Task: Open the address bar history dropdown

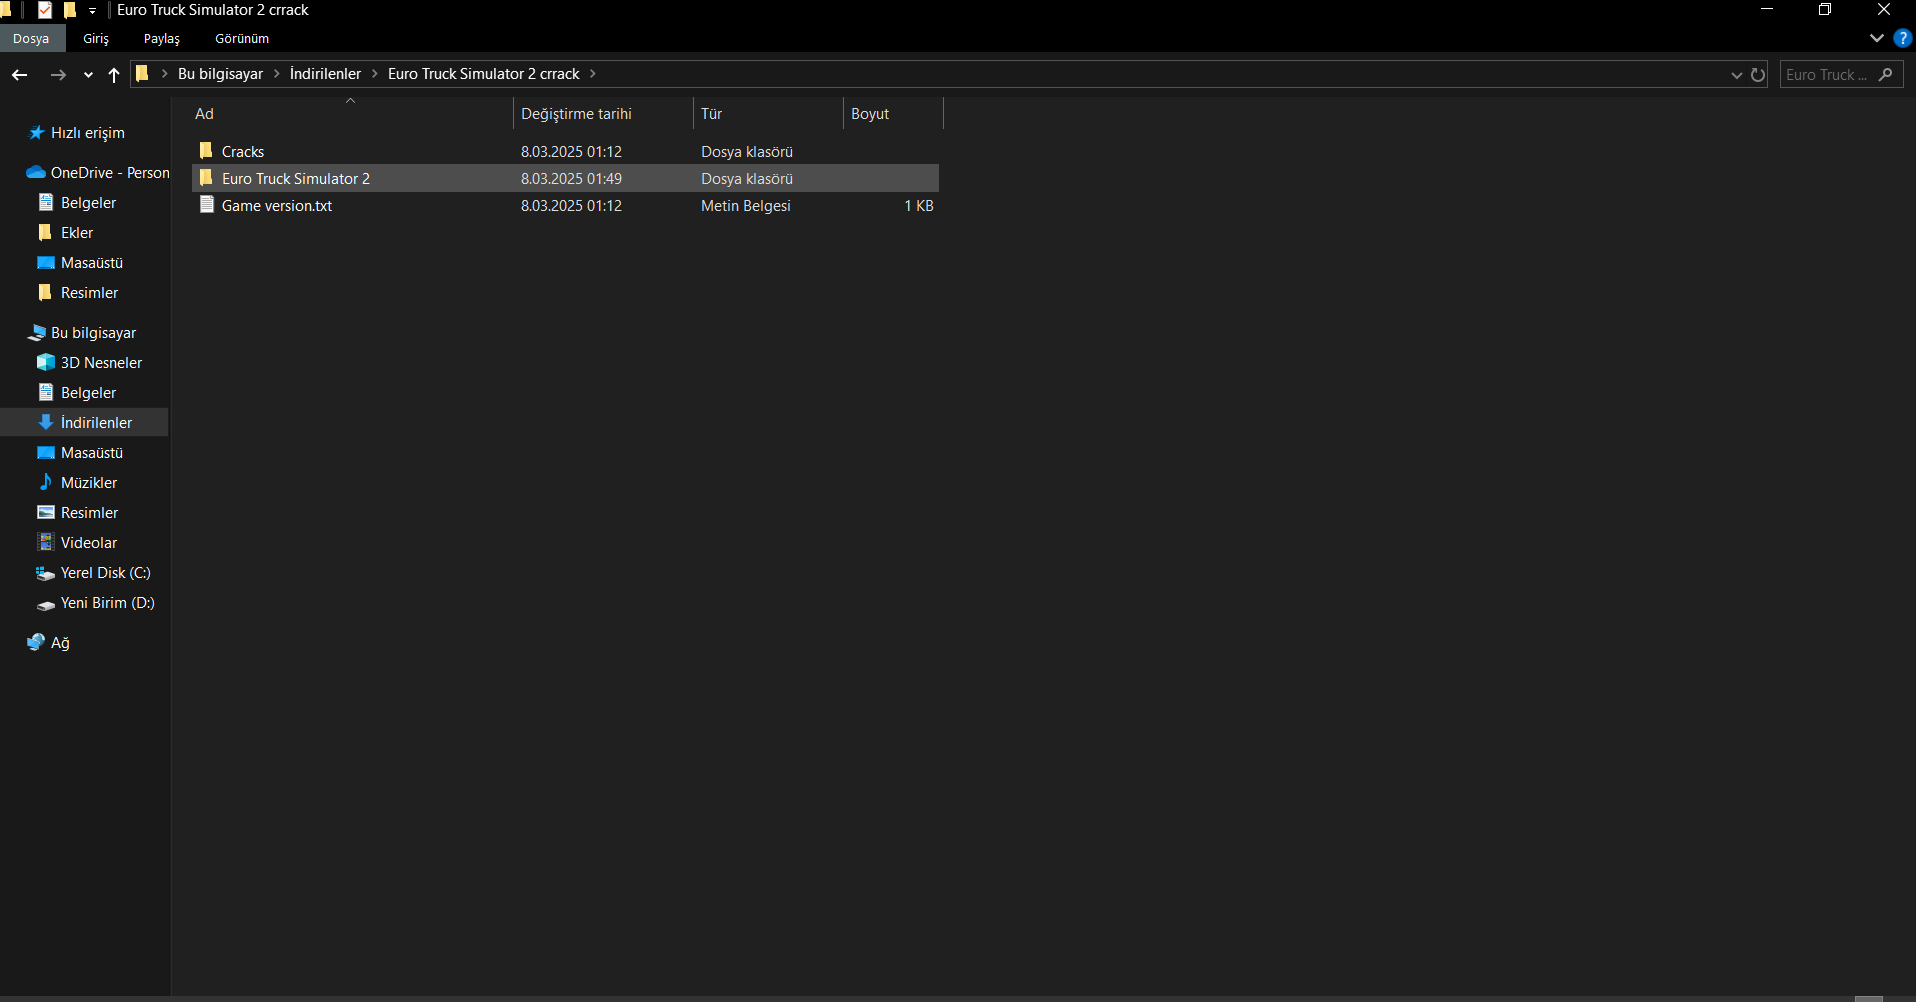Action: (x=1737, y=75)
